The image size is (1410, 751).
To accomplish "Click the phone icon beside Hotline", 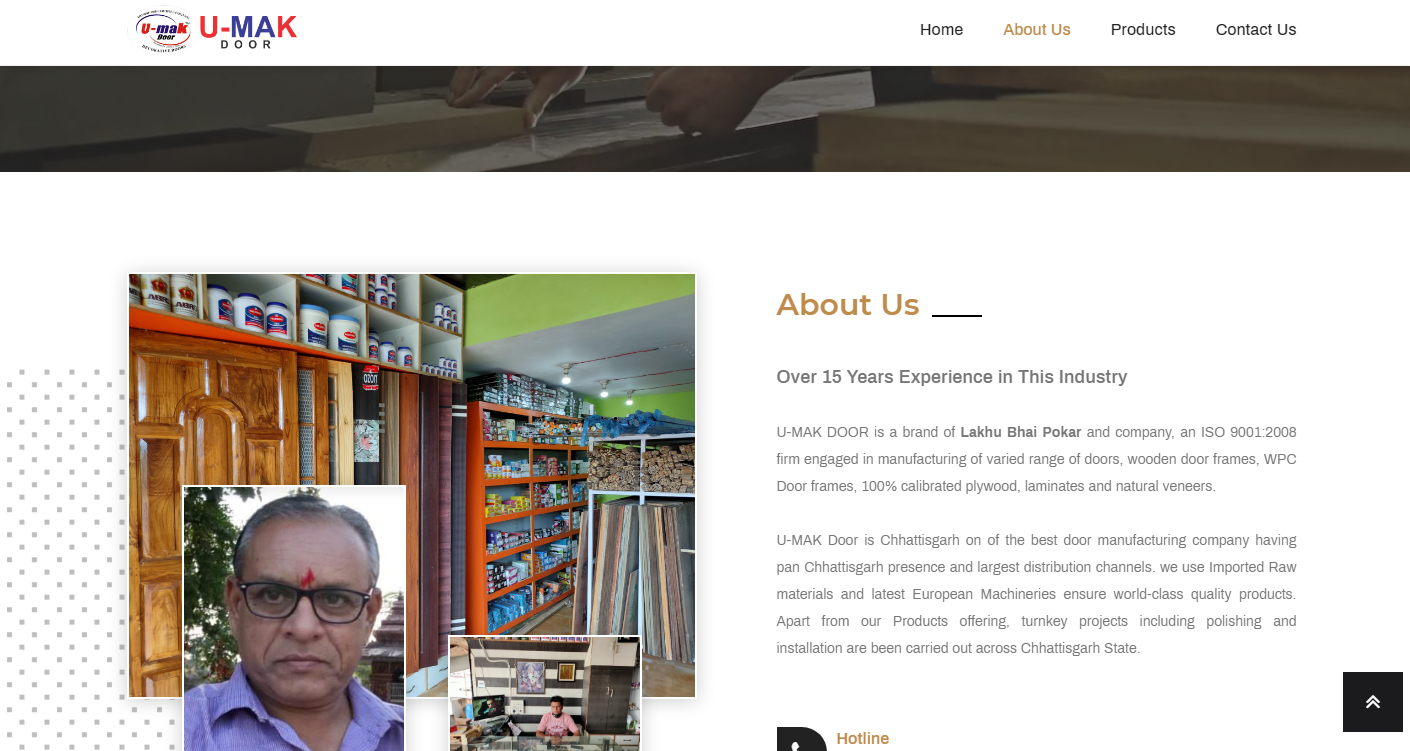I will click(x=802, y=739).
